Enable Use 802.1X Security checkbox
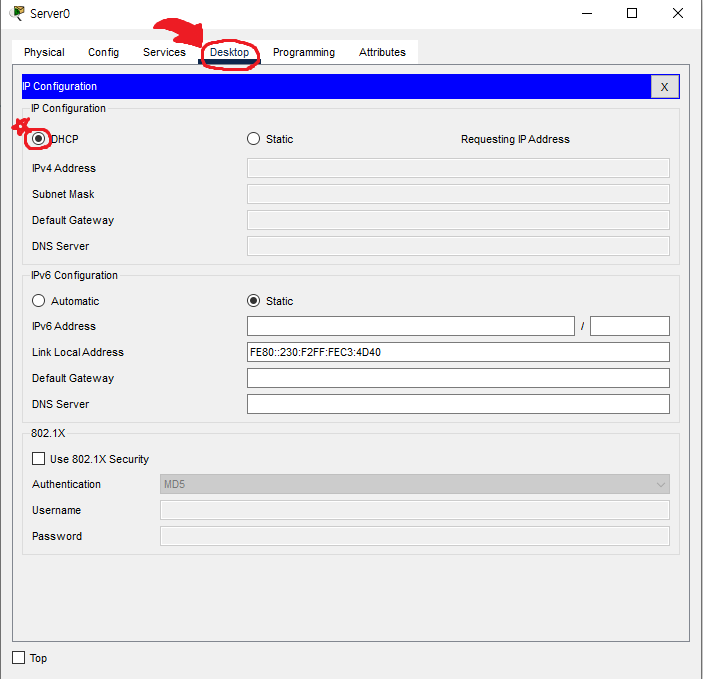Viewport: 703px width, 679px height. click(x=39, y=459)
